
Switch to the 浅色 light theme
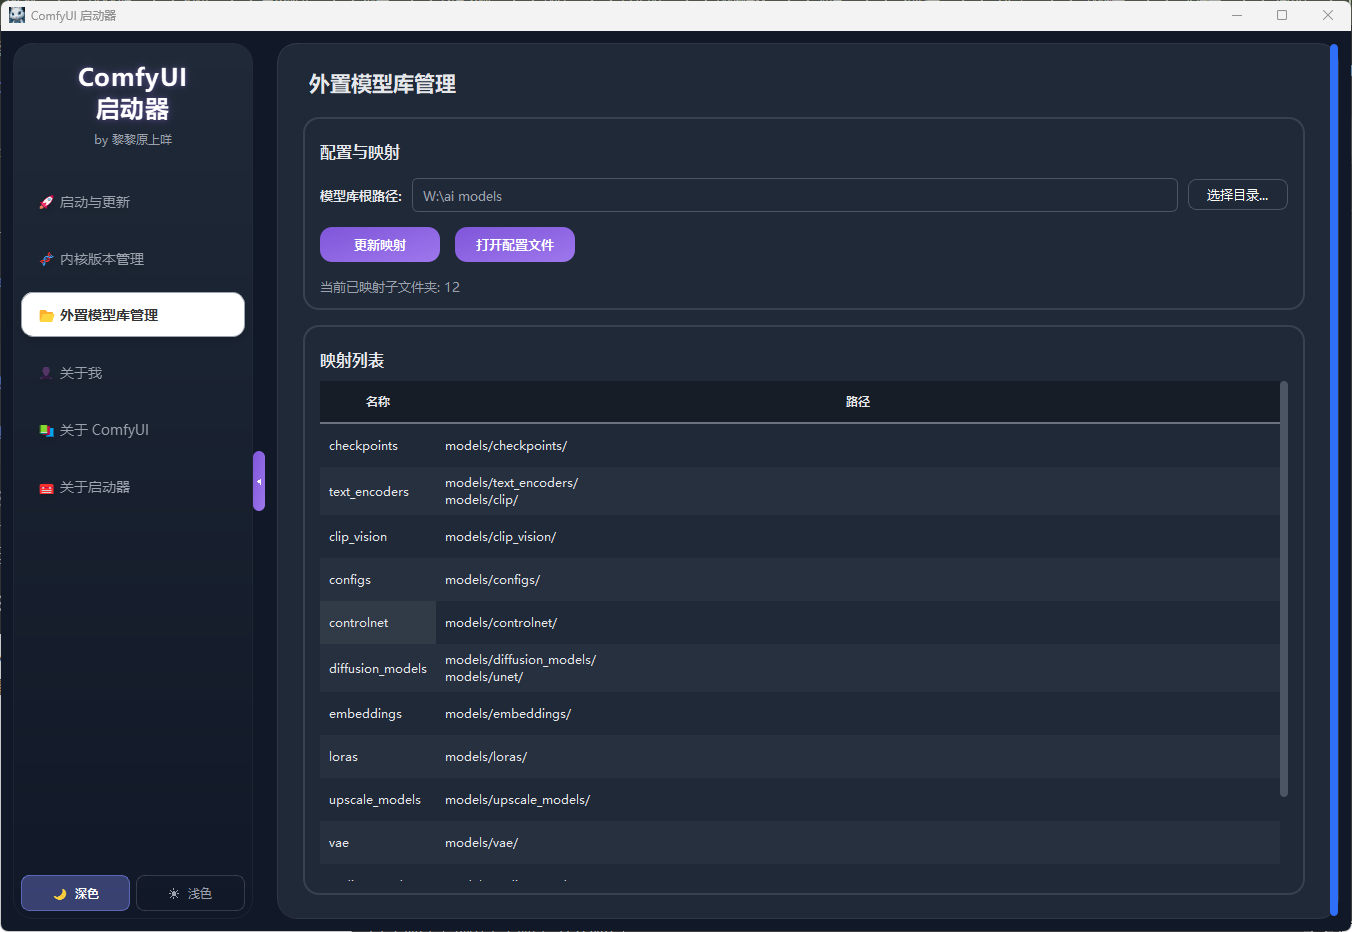(190, 893)
